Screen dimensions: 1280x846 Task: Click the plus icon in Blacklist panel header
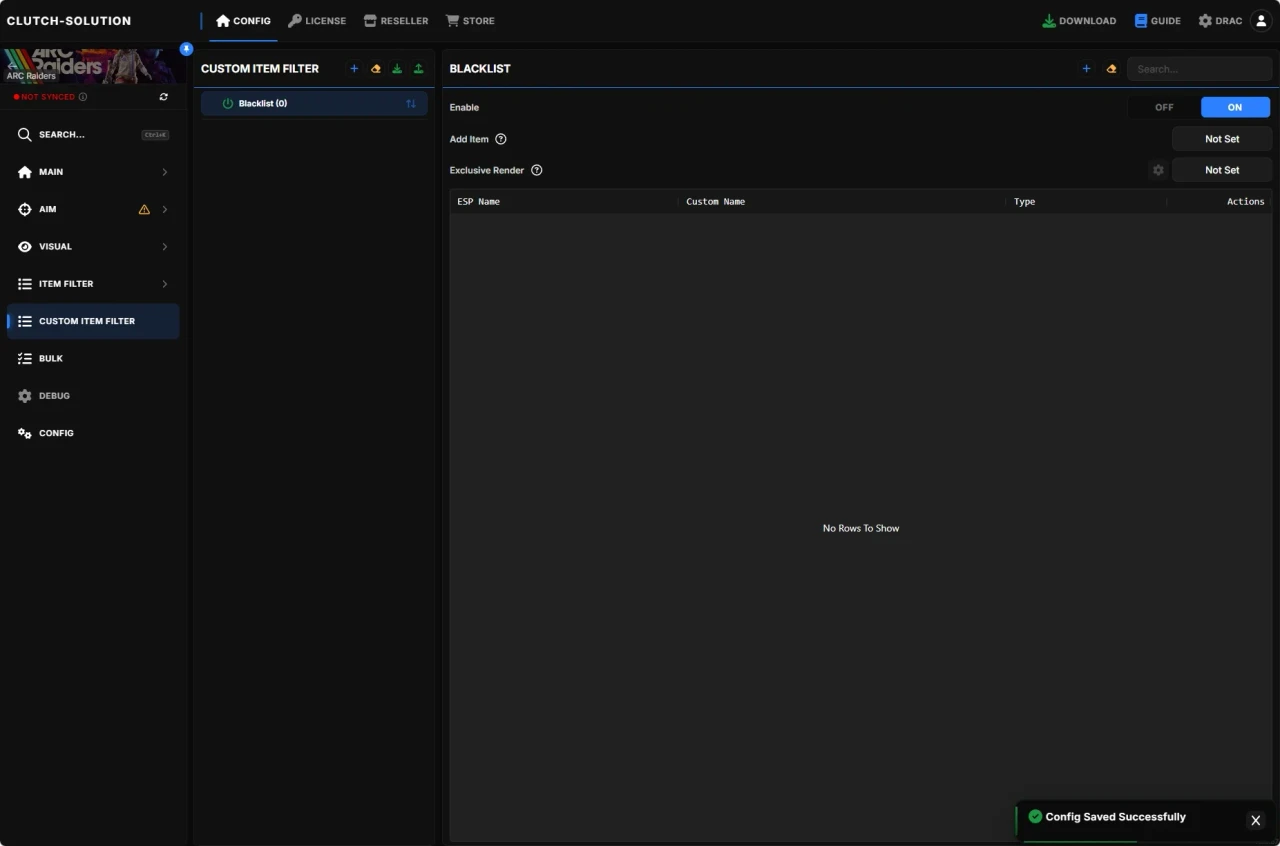[1087, 69]
